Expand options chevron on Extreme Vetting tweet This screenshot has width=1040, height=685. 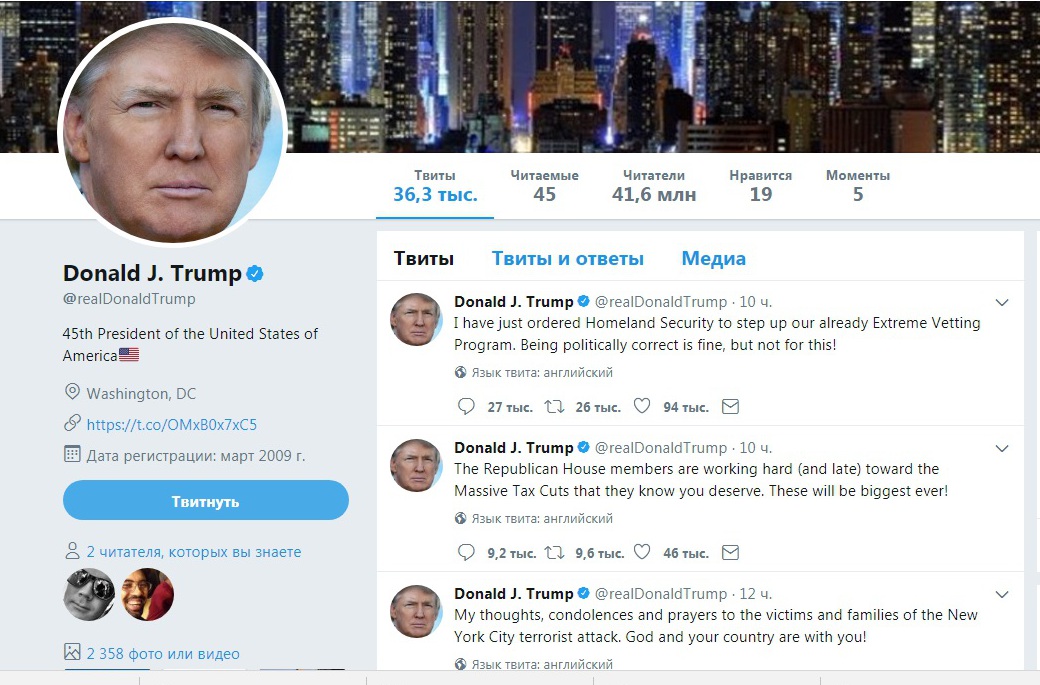point(1002,302)
